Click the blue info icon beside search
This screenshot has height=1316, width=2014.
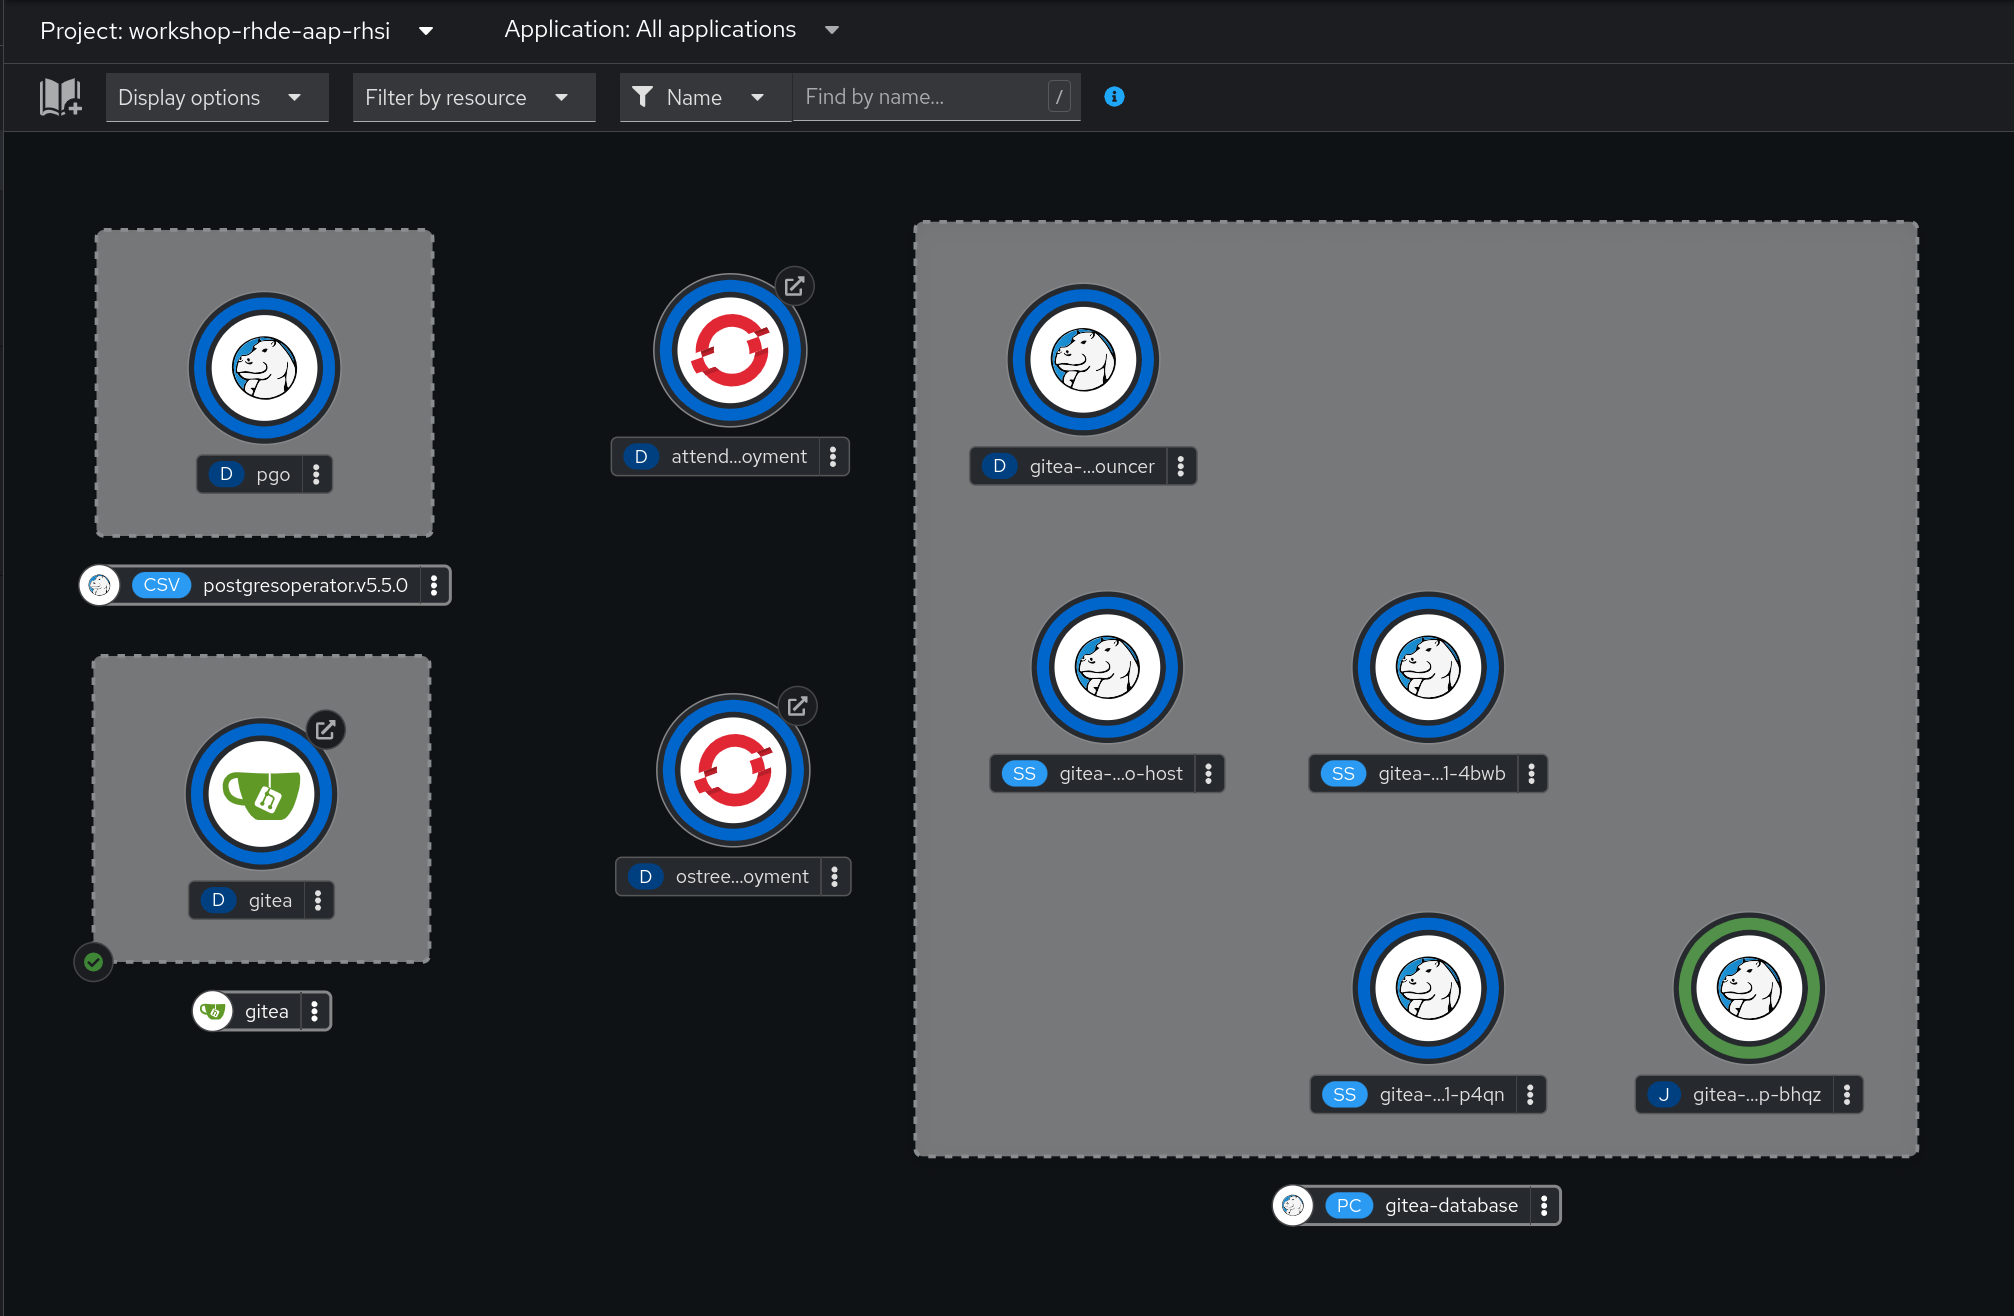tap(1114, 97)
